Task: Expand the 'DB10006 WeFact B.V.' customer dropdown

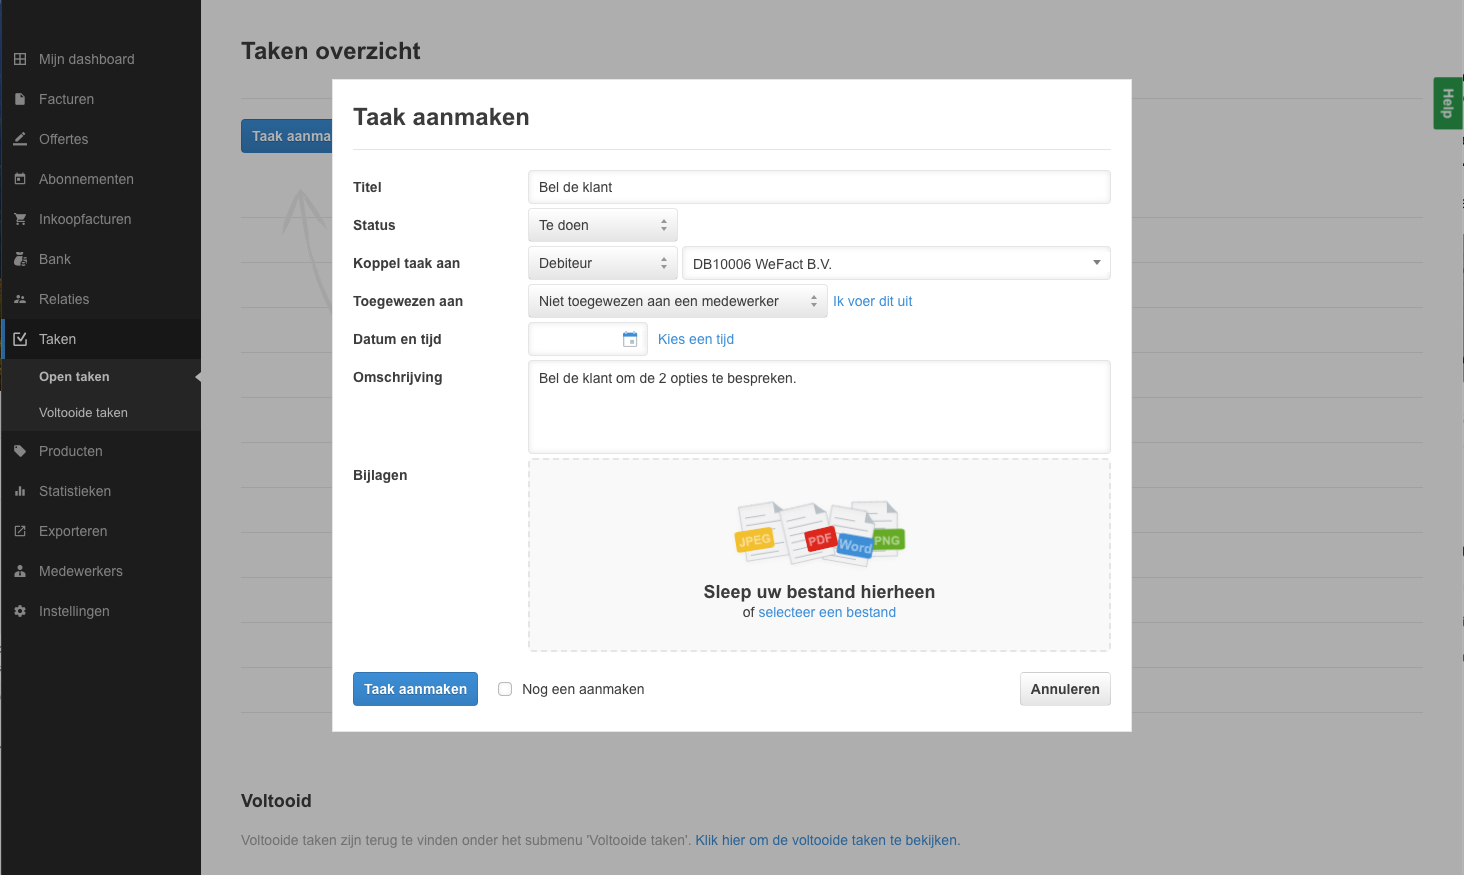Action: (895, 263)
